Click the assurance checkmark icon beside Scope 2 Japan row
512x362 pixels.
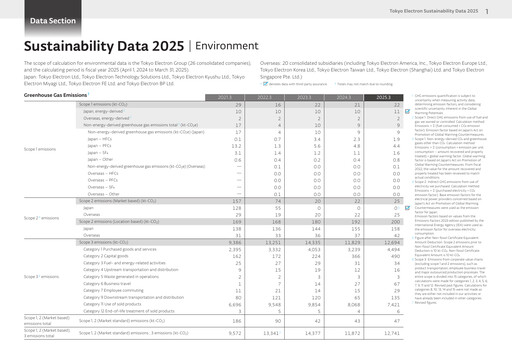pyautogui.click(x=407, y=208)
